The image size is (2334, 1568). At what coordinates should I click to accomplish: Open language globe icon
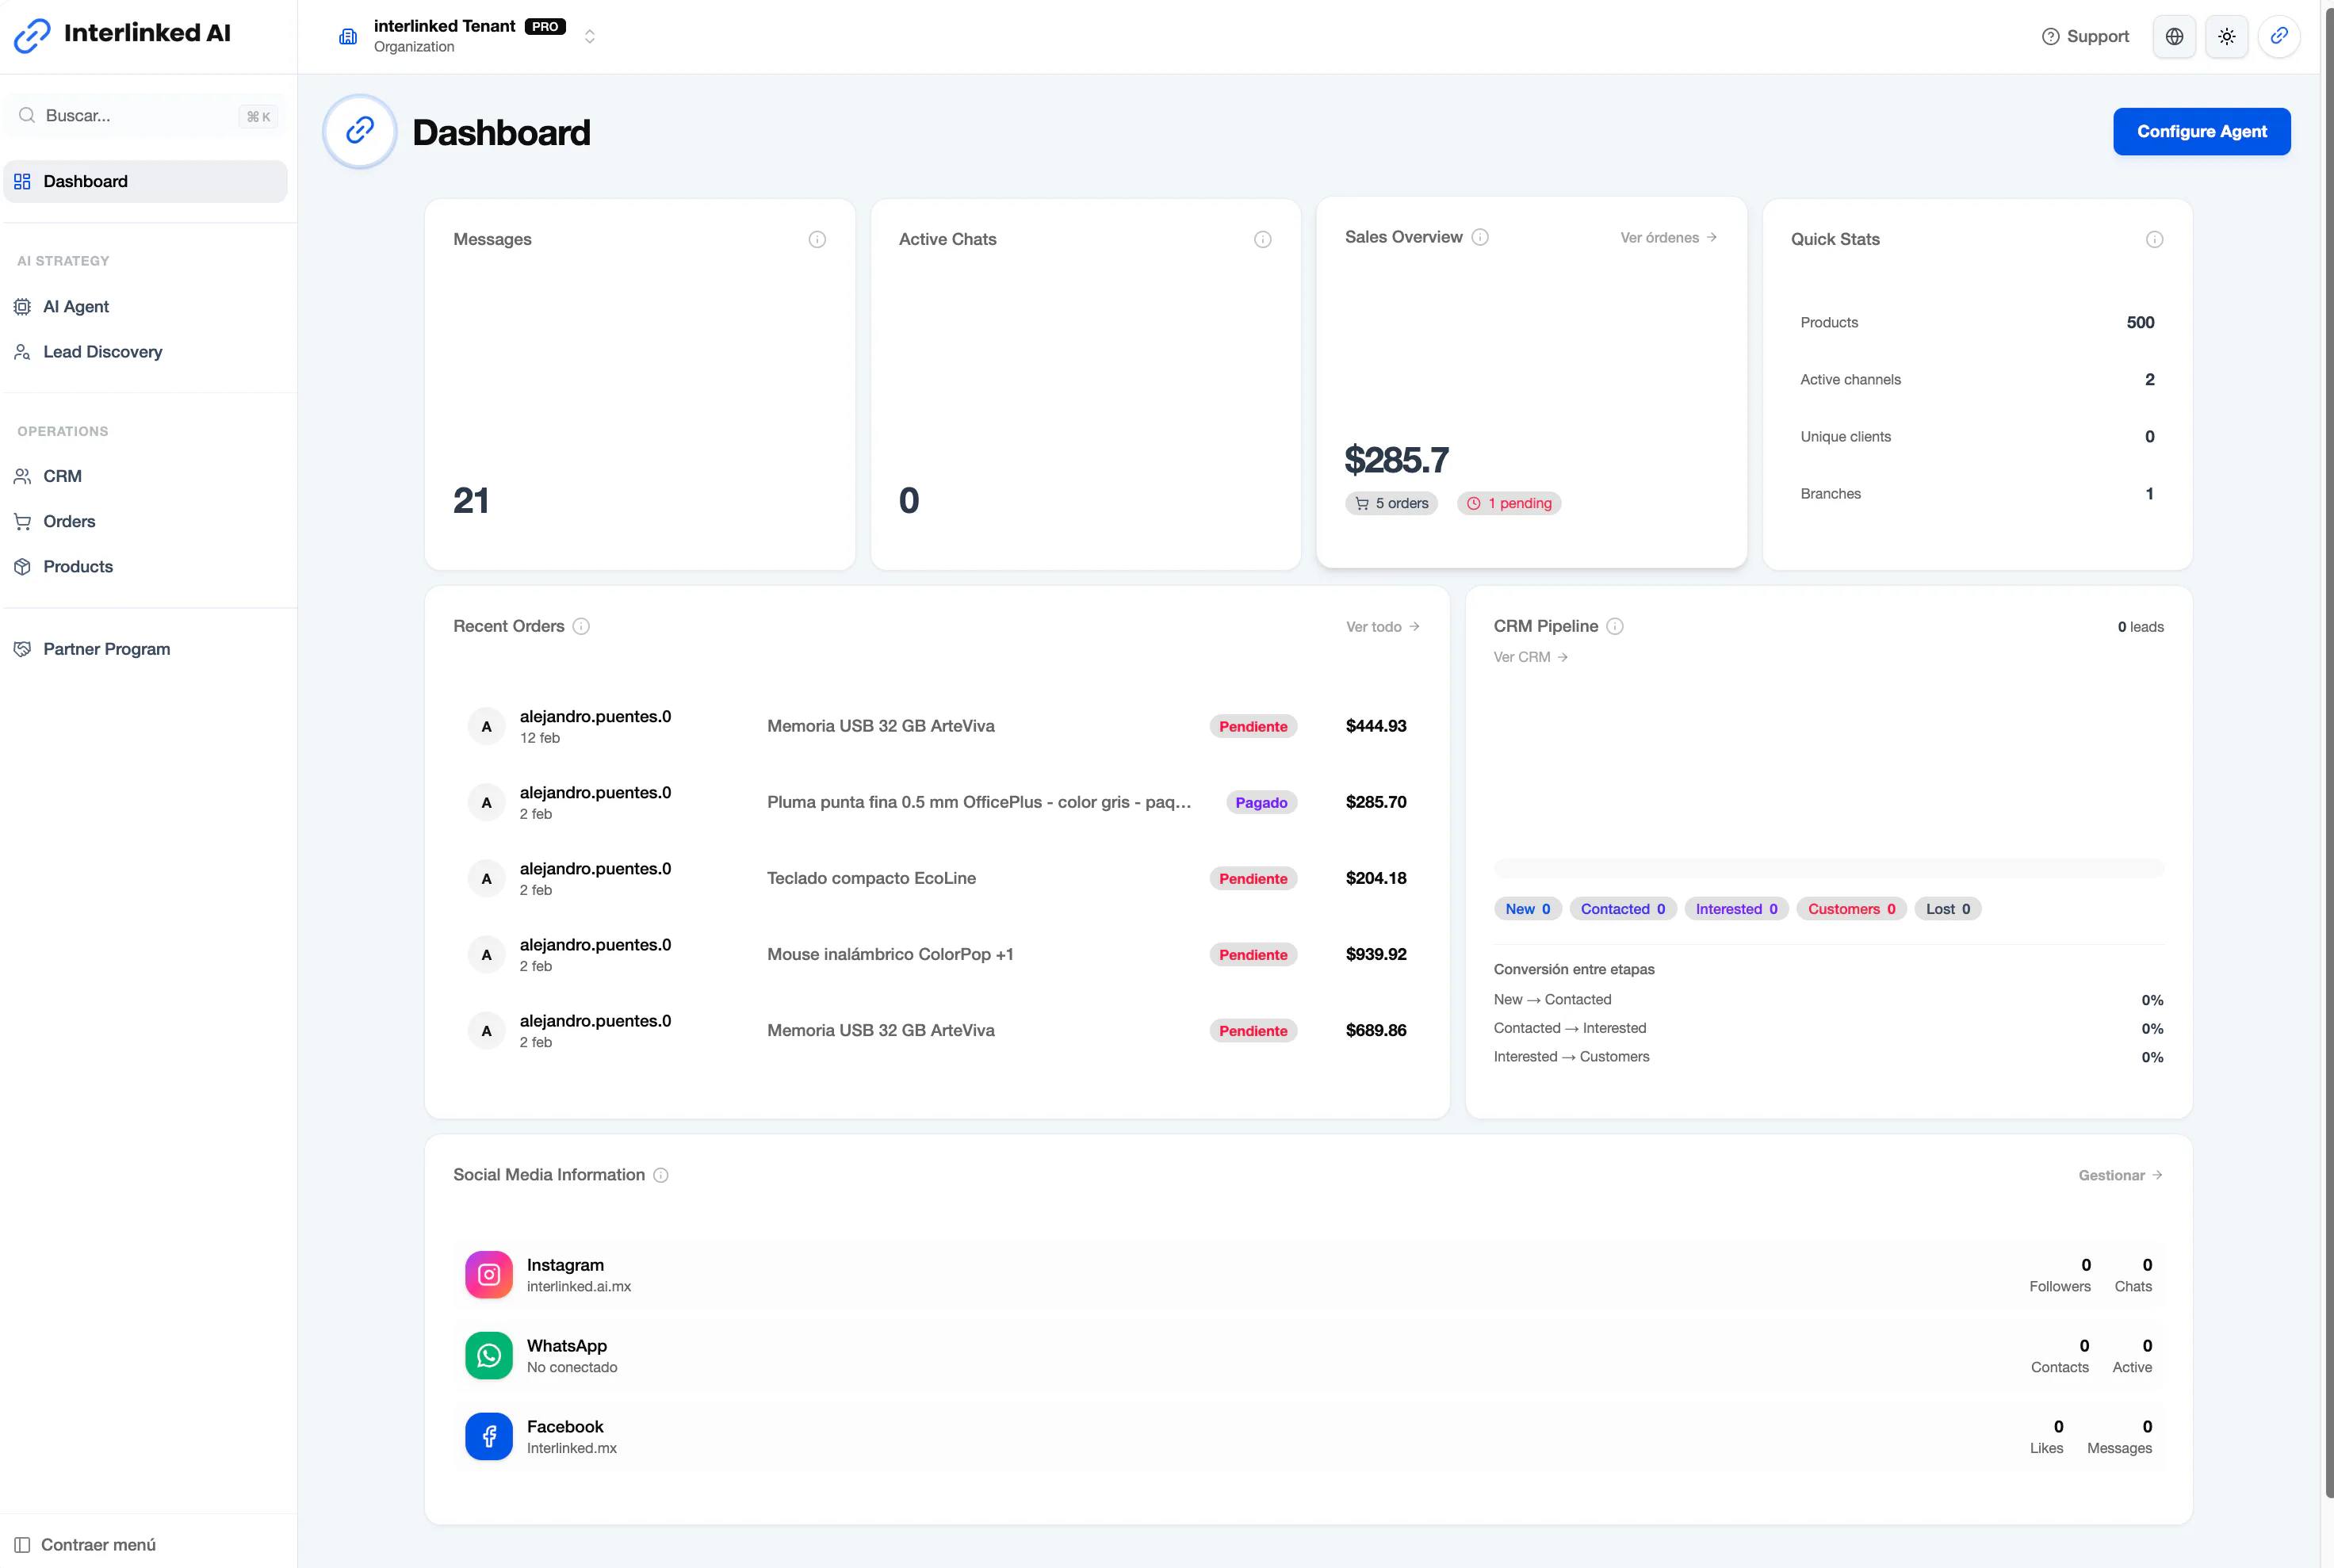click(2174, 36)
